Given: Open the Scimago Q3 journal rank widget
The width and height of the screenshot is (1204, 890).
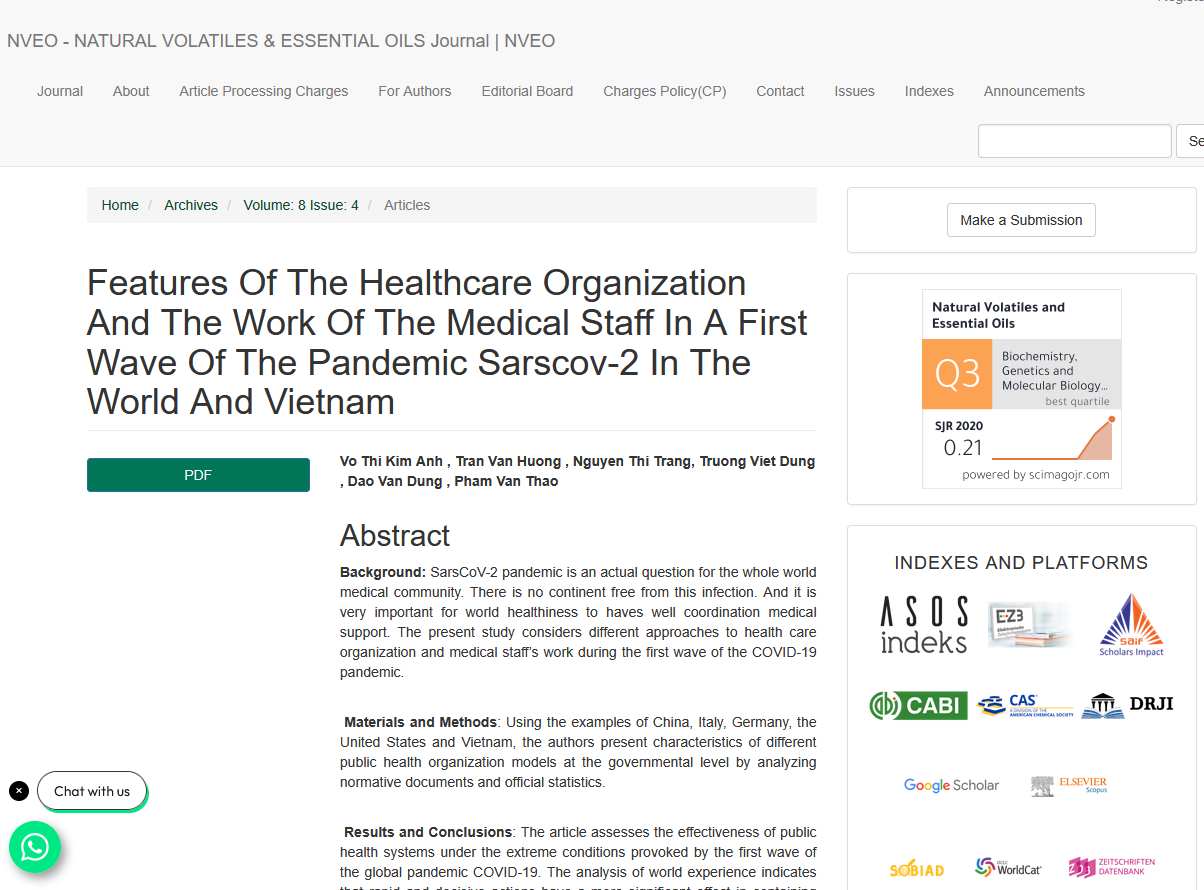Looking at the screenshot, I should pos(1021,389).
